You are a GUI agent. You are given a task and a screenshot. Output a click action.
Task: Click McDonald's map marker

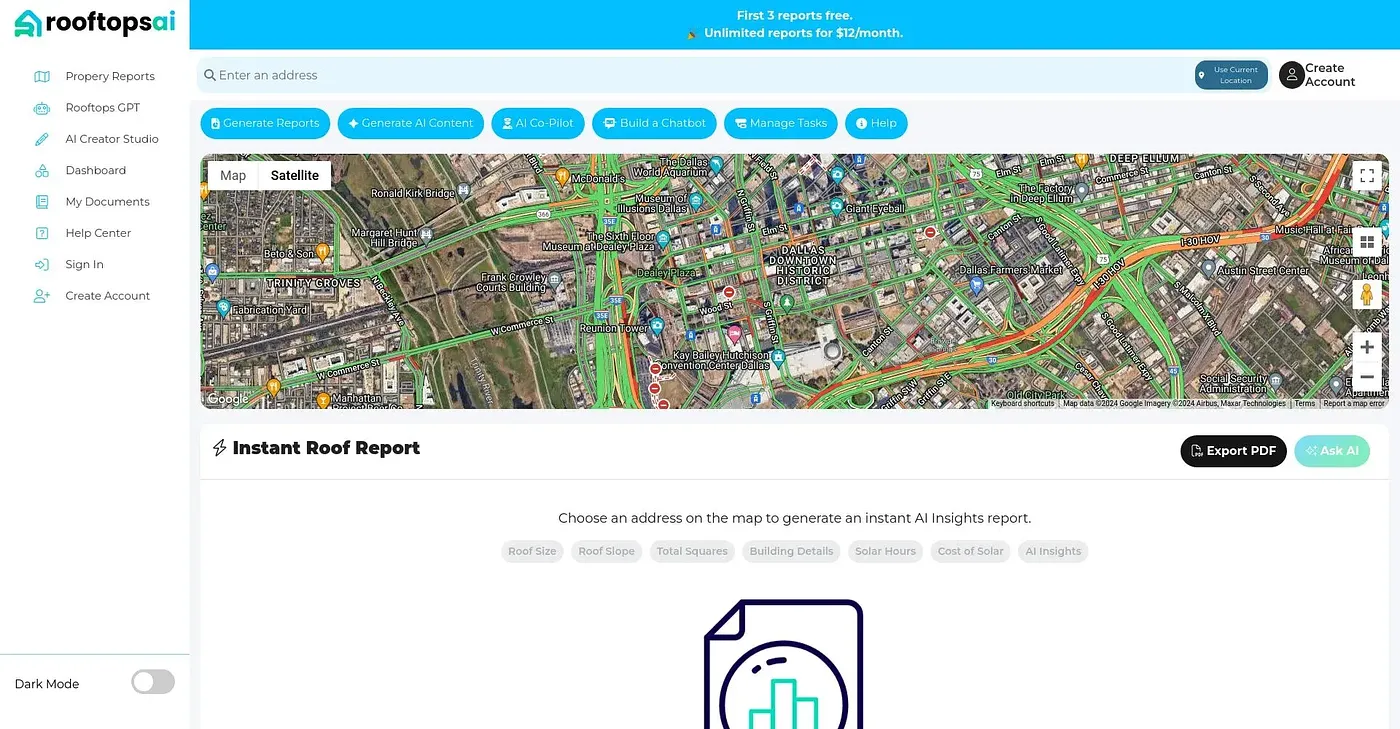pos(562,177)
